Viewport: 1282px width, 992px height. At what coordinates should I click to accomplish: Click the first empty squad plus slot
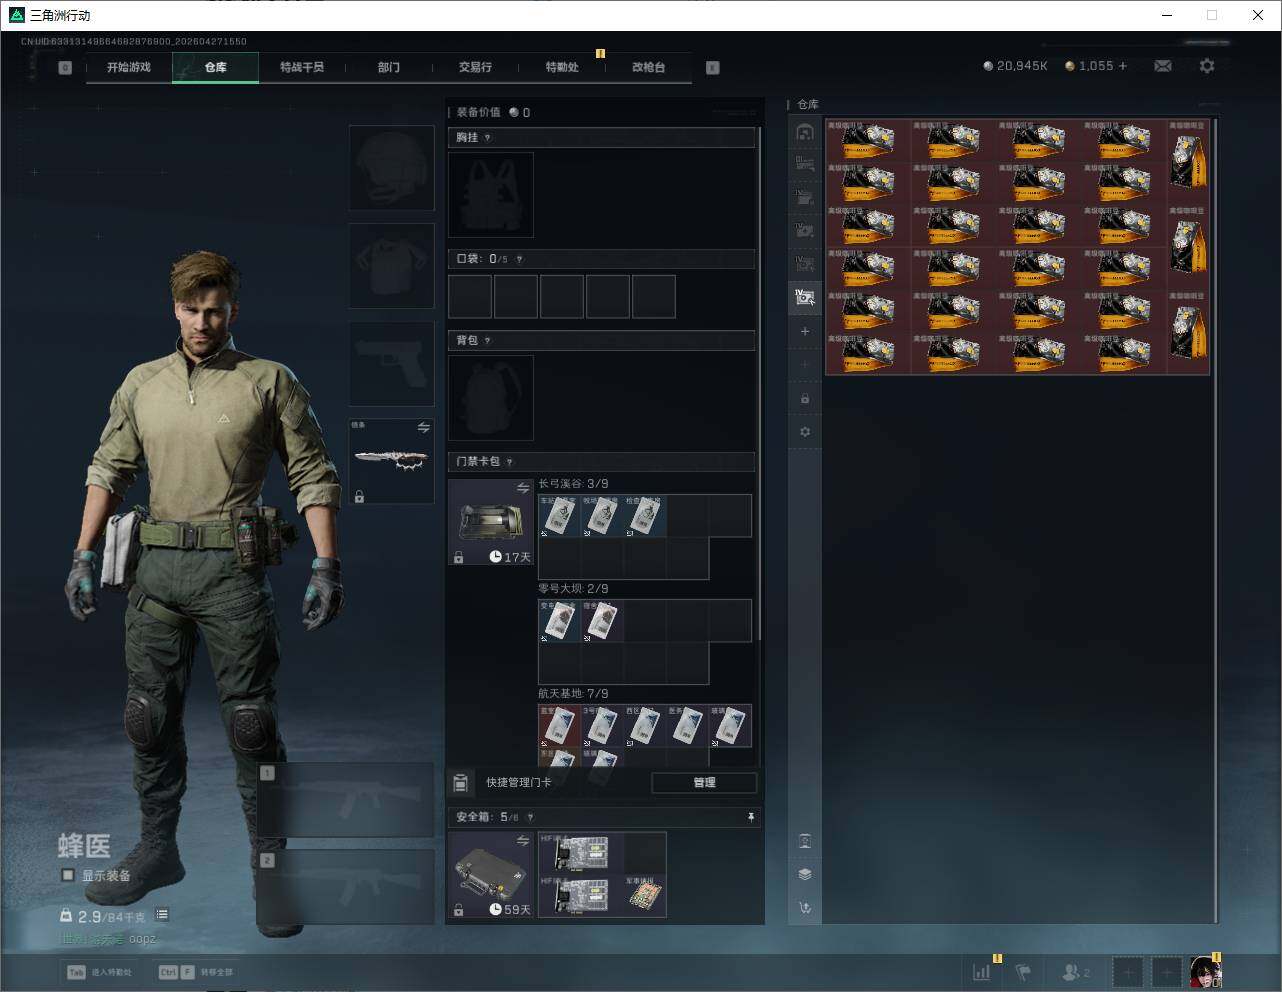pyautogui.click(x=1128, y=972)
